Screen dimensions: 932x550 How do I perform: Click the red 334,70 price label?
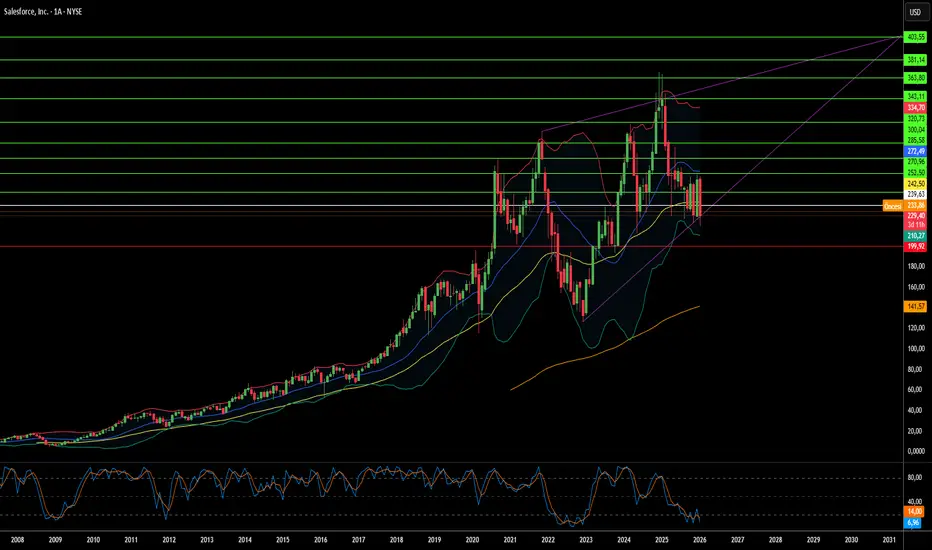pos(914,107)
